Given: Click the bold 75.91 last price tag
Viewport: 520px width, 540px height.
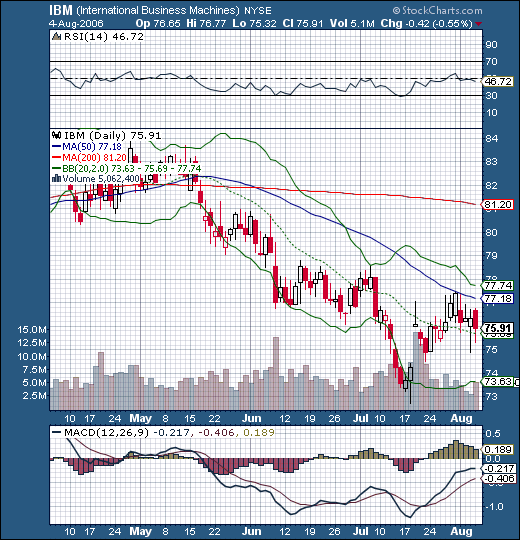Looking at the screenshot, I should [x=498, y=328].
